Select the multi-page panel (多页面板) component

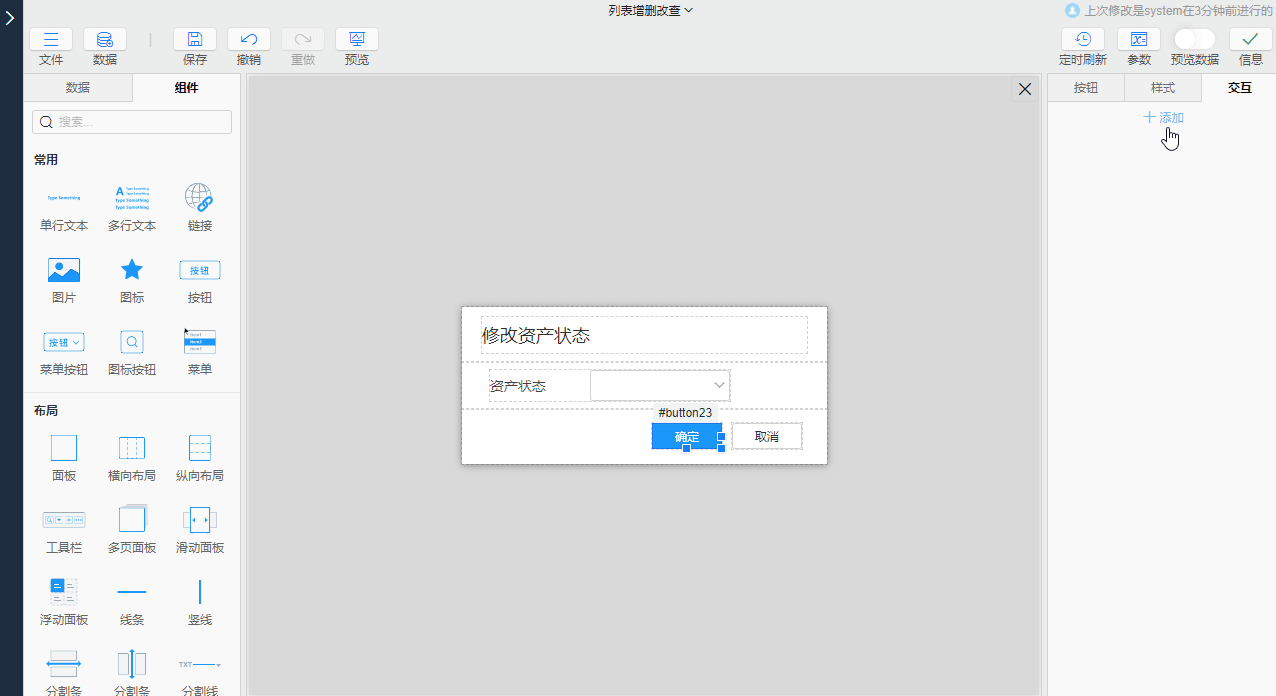tap(132, 520)
